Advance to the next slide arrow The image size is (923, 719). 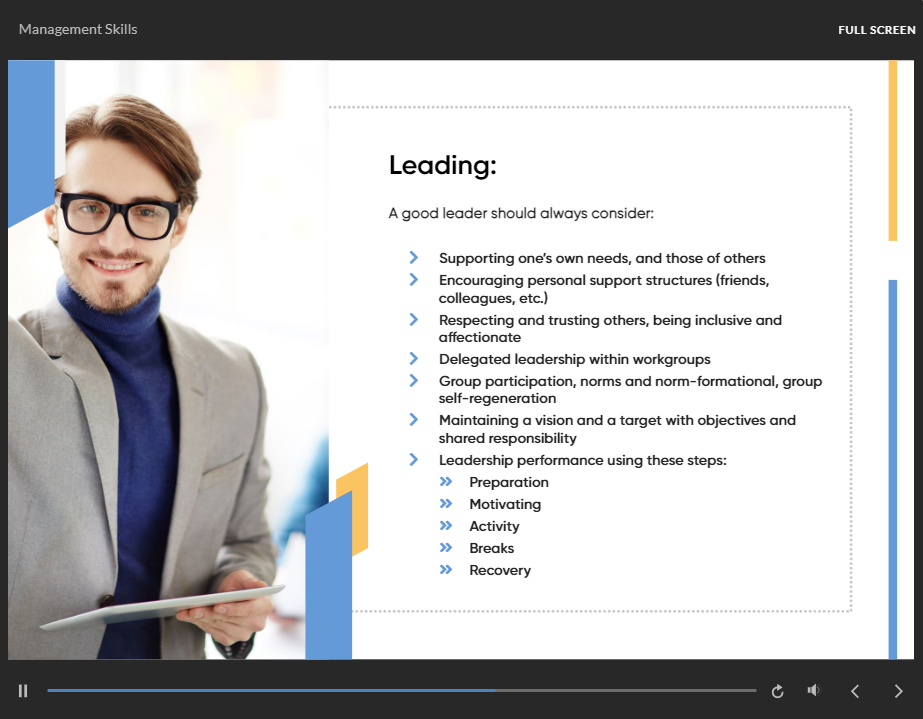[x=898, y=691]
